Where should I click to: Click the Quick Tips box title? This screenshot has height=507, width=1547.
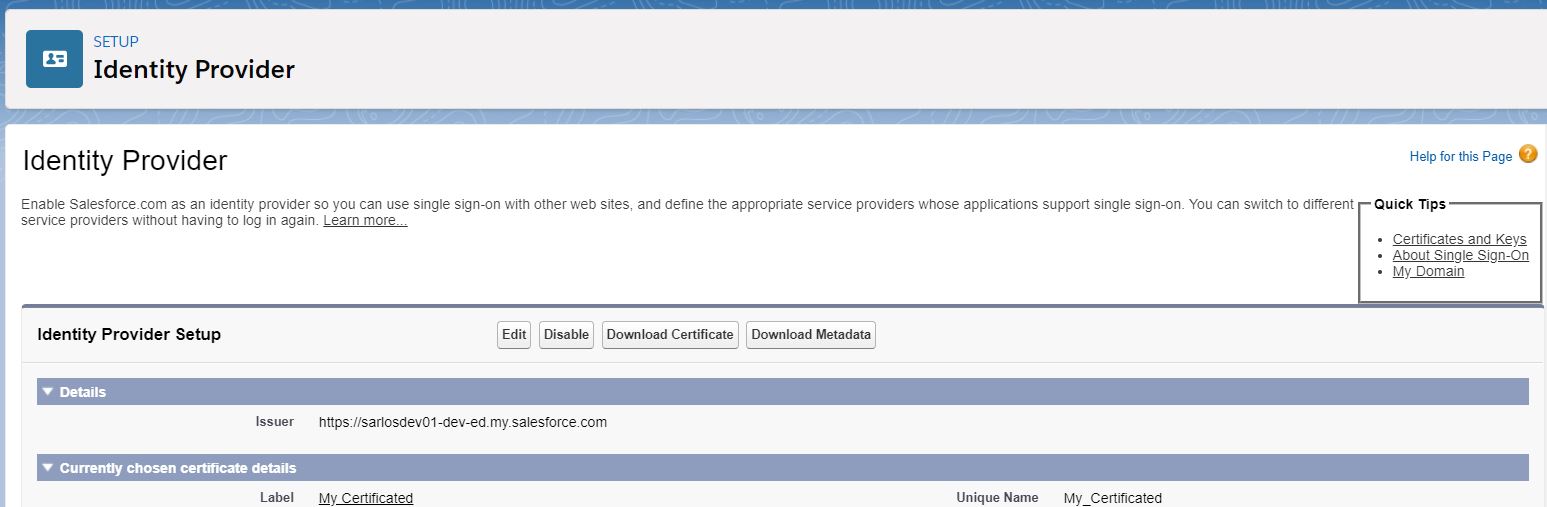click(x=1409, y=204)
